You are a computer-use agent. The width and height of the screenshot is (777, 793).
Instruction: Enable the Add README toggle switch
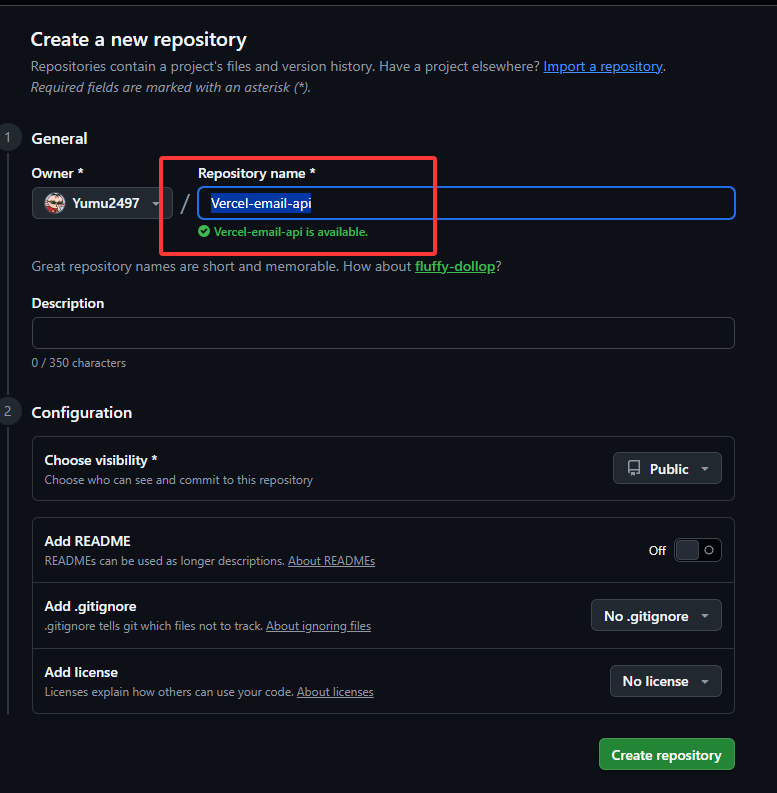697,550
